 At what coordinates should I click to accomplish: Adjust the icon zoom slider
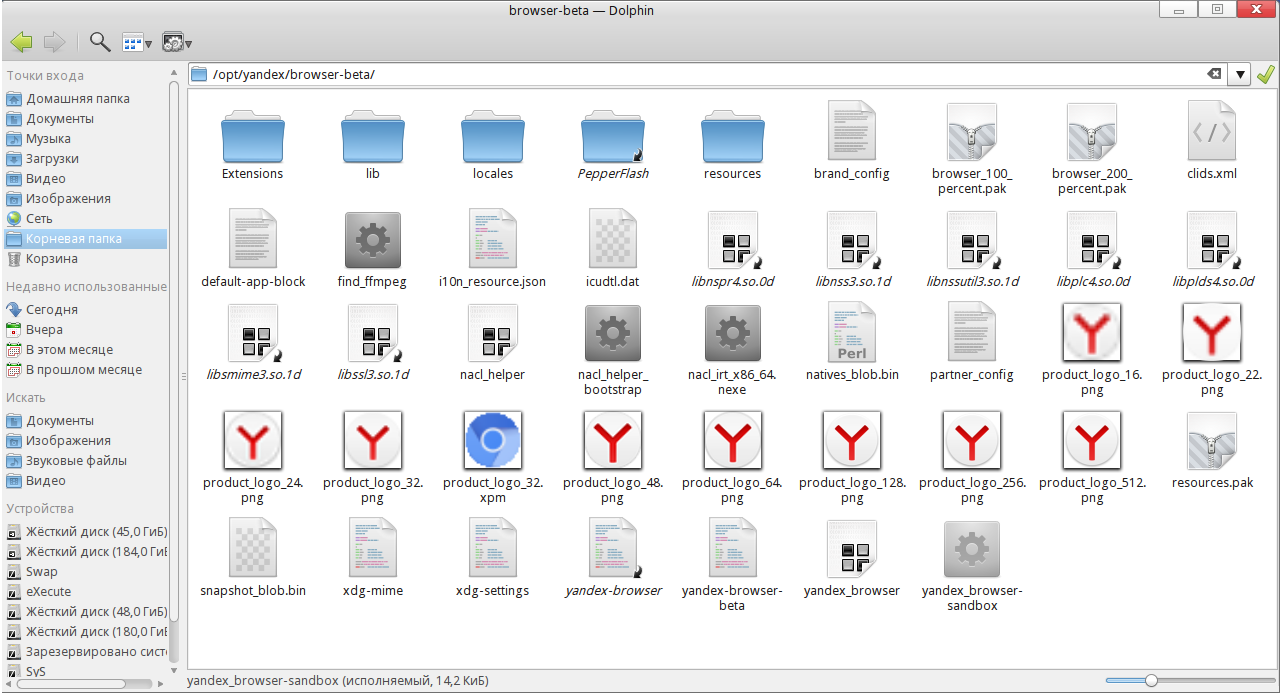point(1151,680)
